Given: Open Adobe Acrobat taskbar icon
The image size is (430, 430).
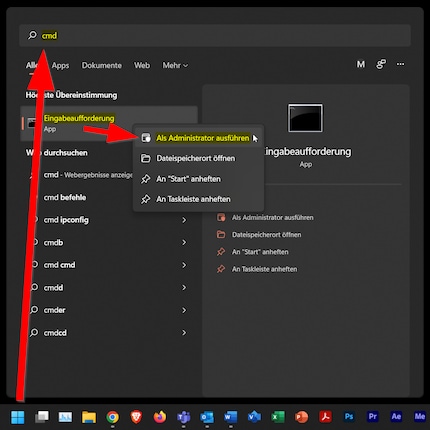Looking at the screenshot, I should [x=325, y=417].
